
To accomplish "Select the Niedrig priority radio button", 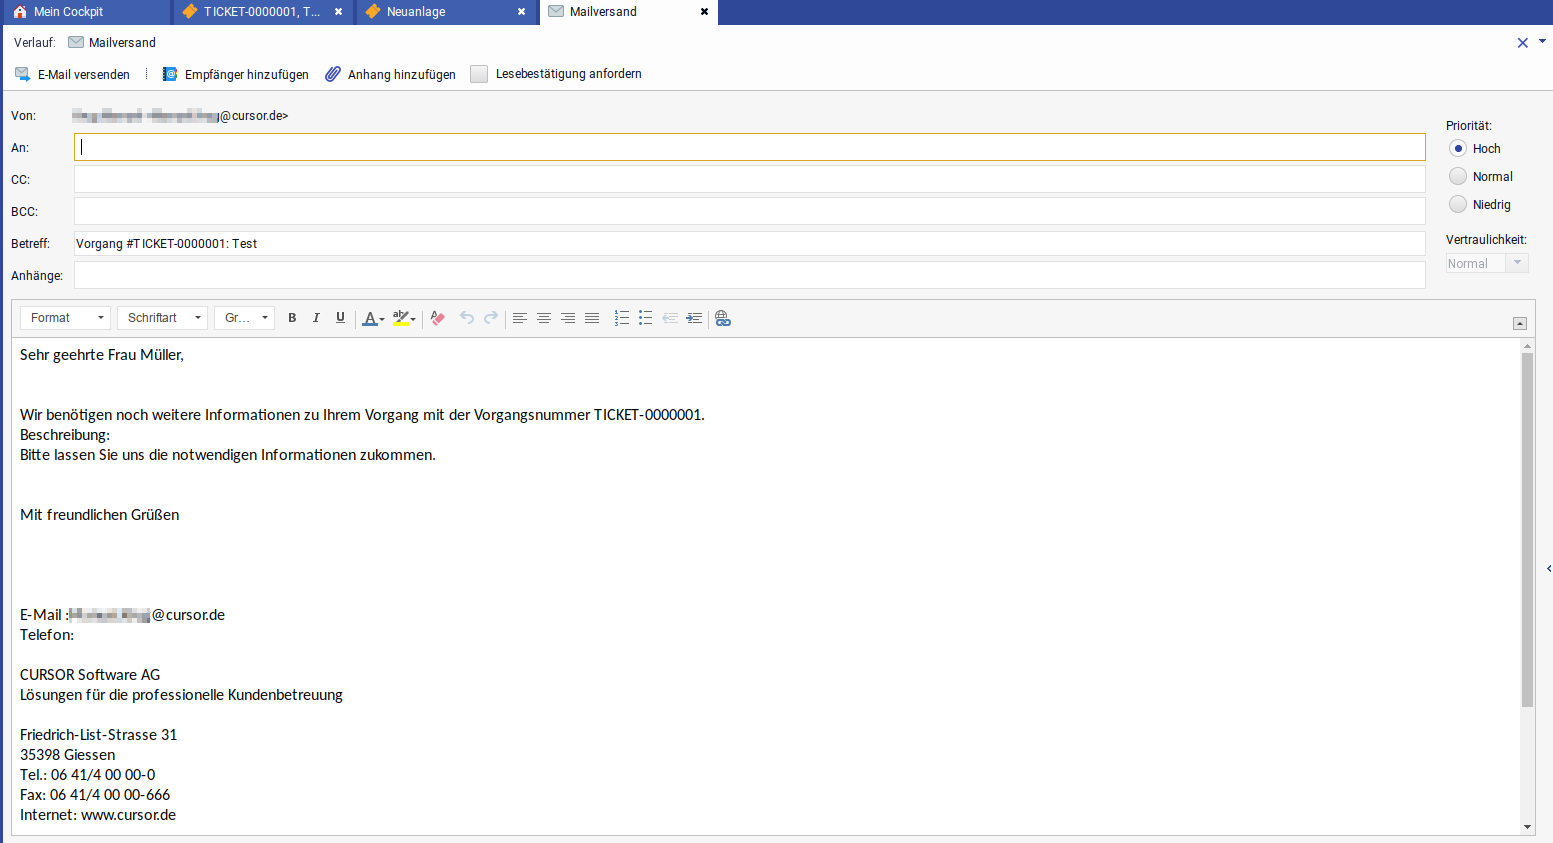I will (x=1458, y=204).
